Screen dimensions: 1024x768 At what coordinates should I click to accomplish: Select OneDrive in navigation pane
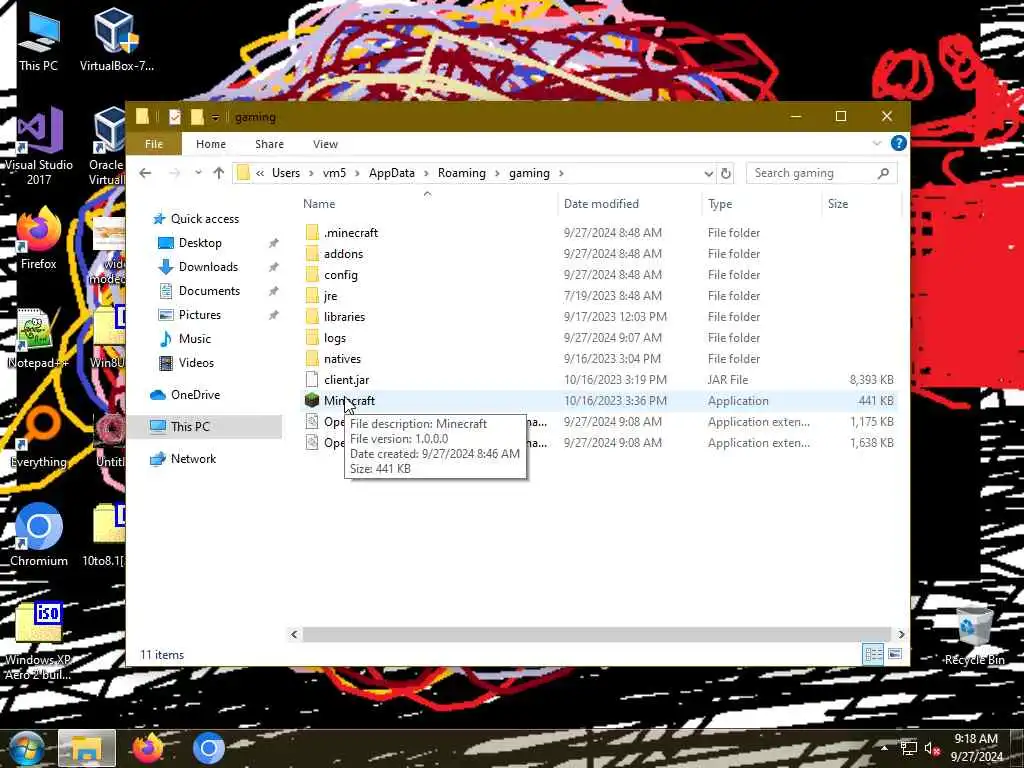[x=195, y=395]
